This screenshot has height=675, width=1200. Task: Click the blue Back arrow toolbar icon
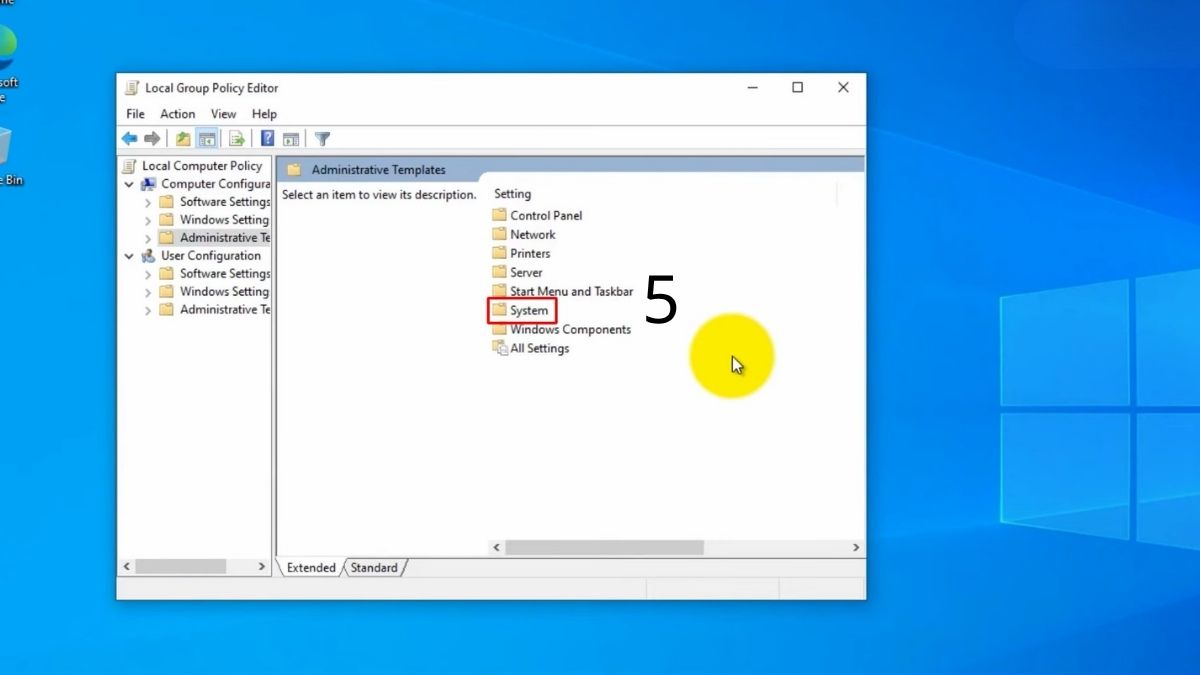tap(129, 139)
